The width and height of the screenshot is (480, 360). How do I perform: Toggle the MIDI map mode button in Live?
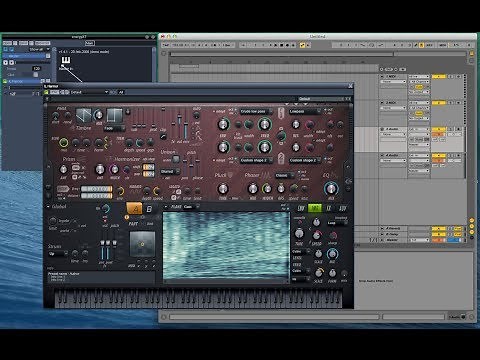[x=443, y=45]
